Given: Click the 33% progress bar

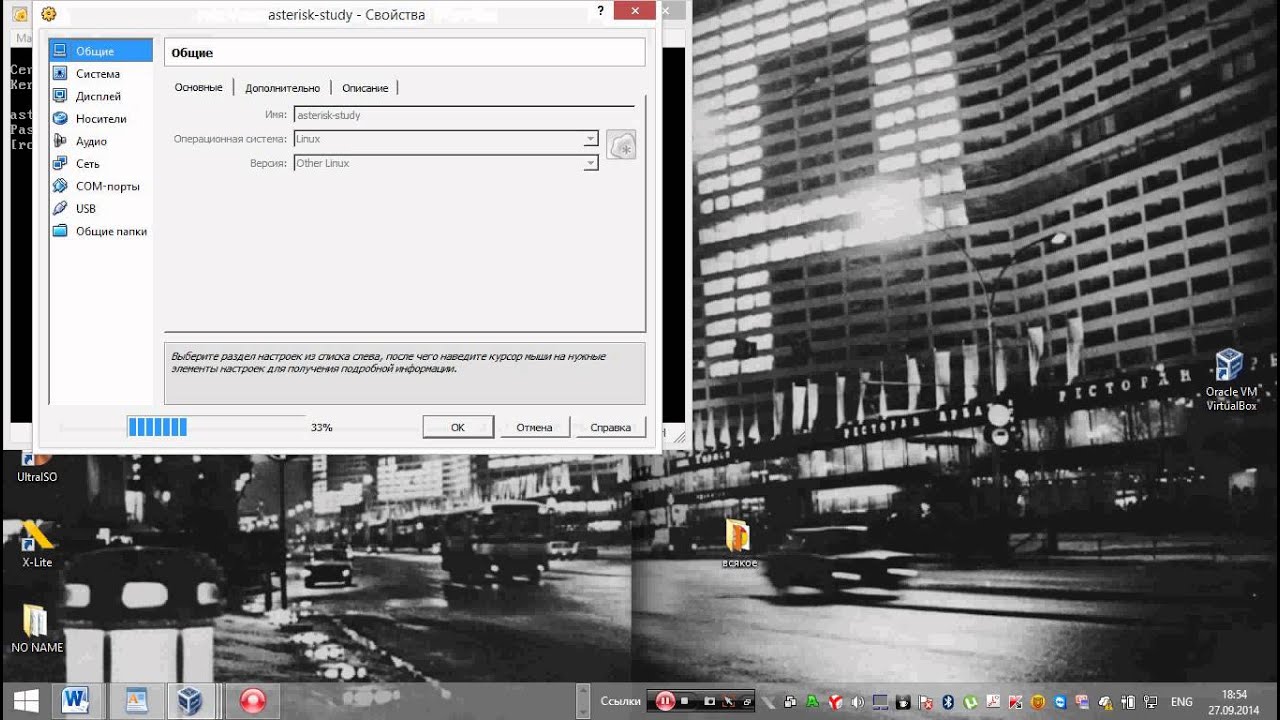Looking at the screenshot, I should click(x=216, y=427).
